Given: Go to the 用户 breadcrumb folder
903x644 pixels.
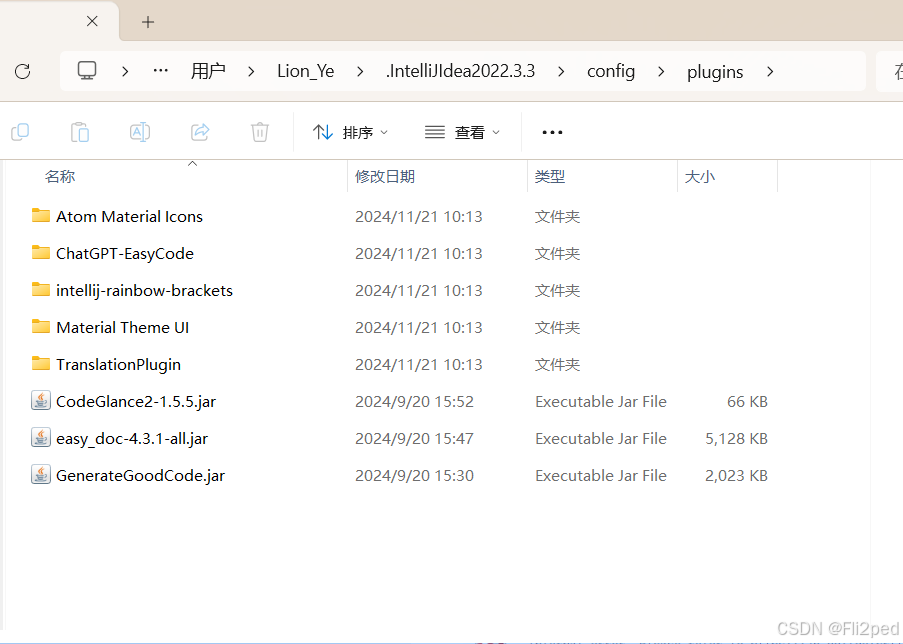Looking at the screenshot, I should click(208, 71).
